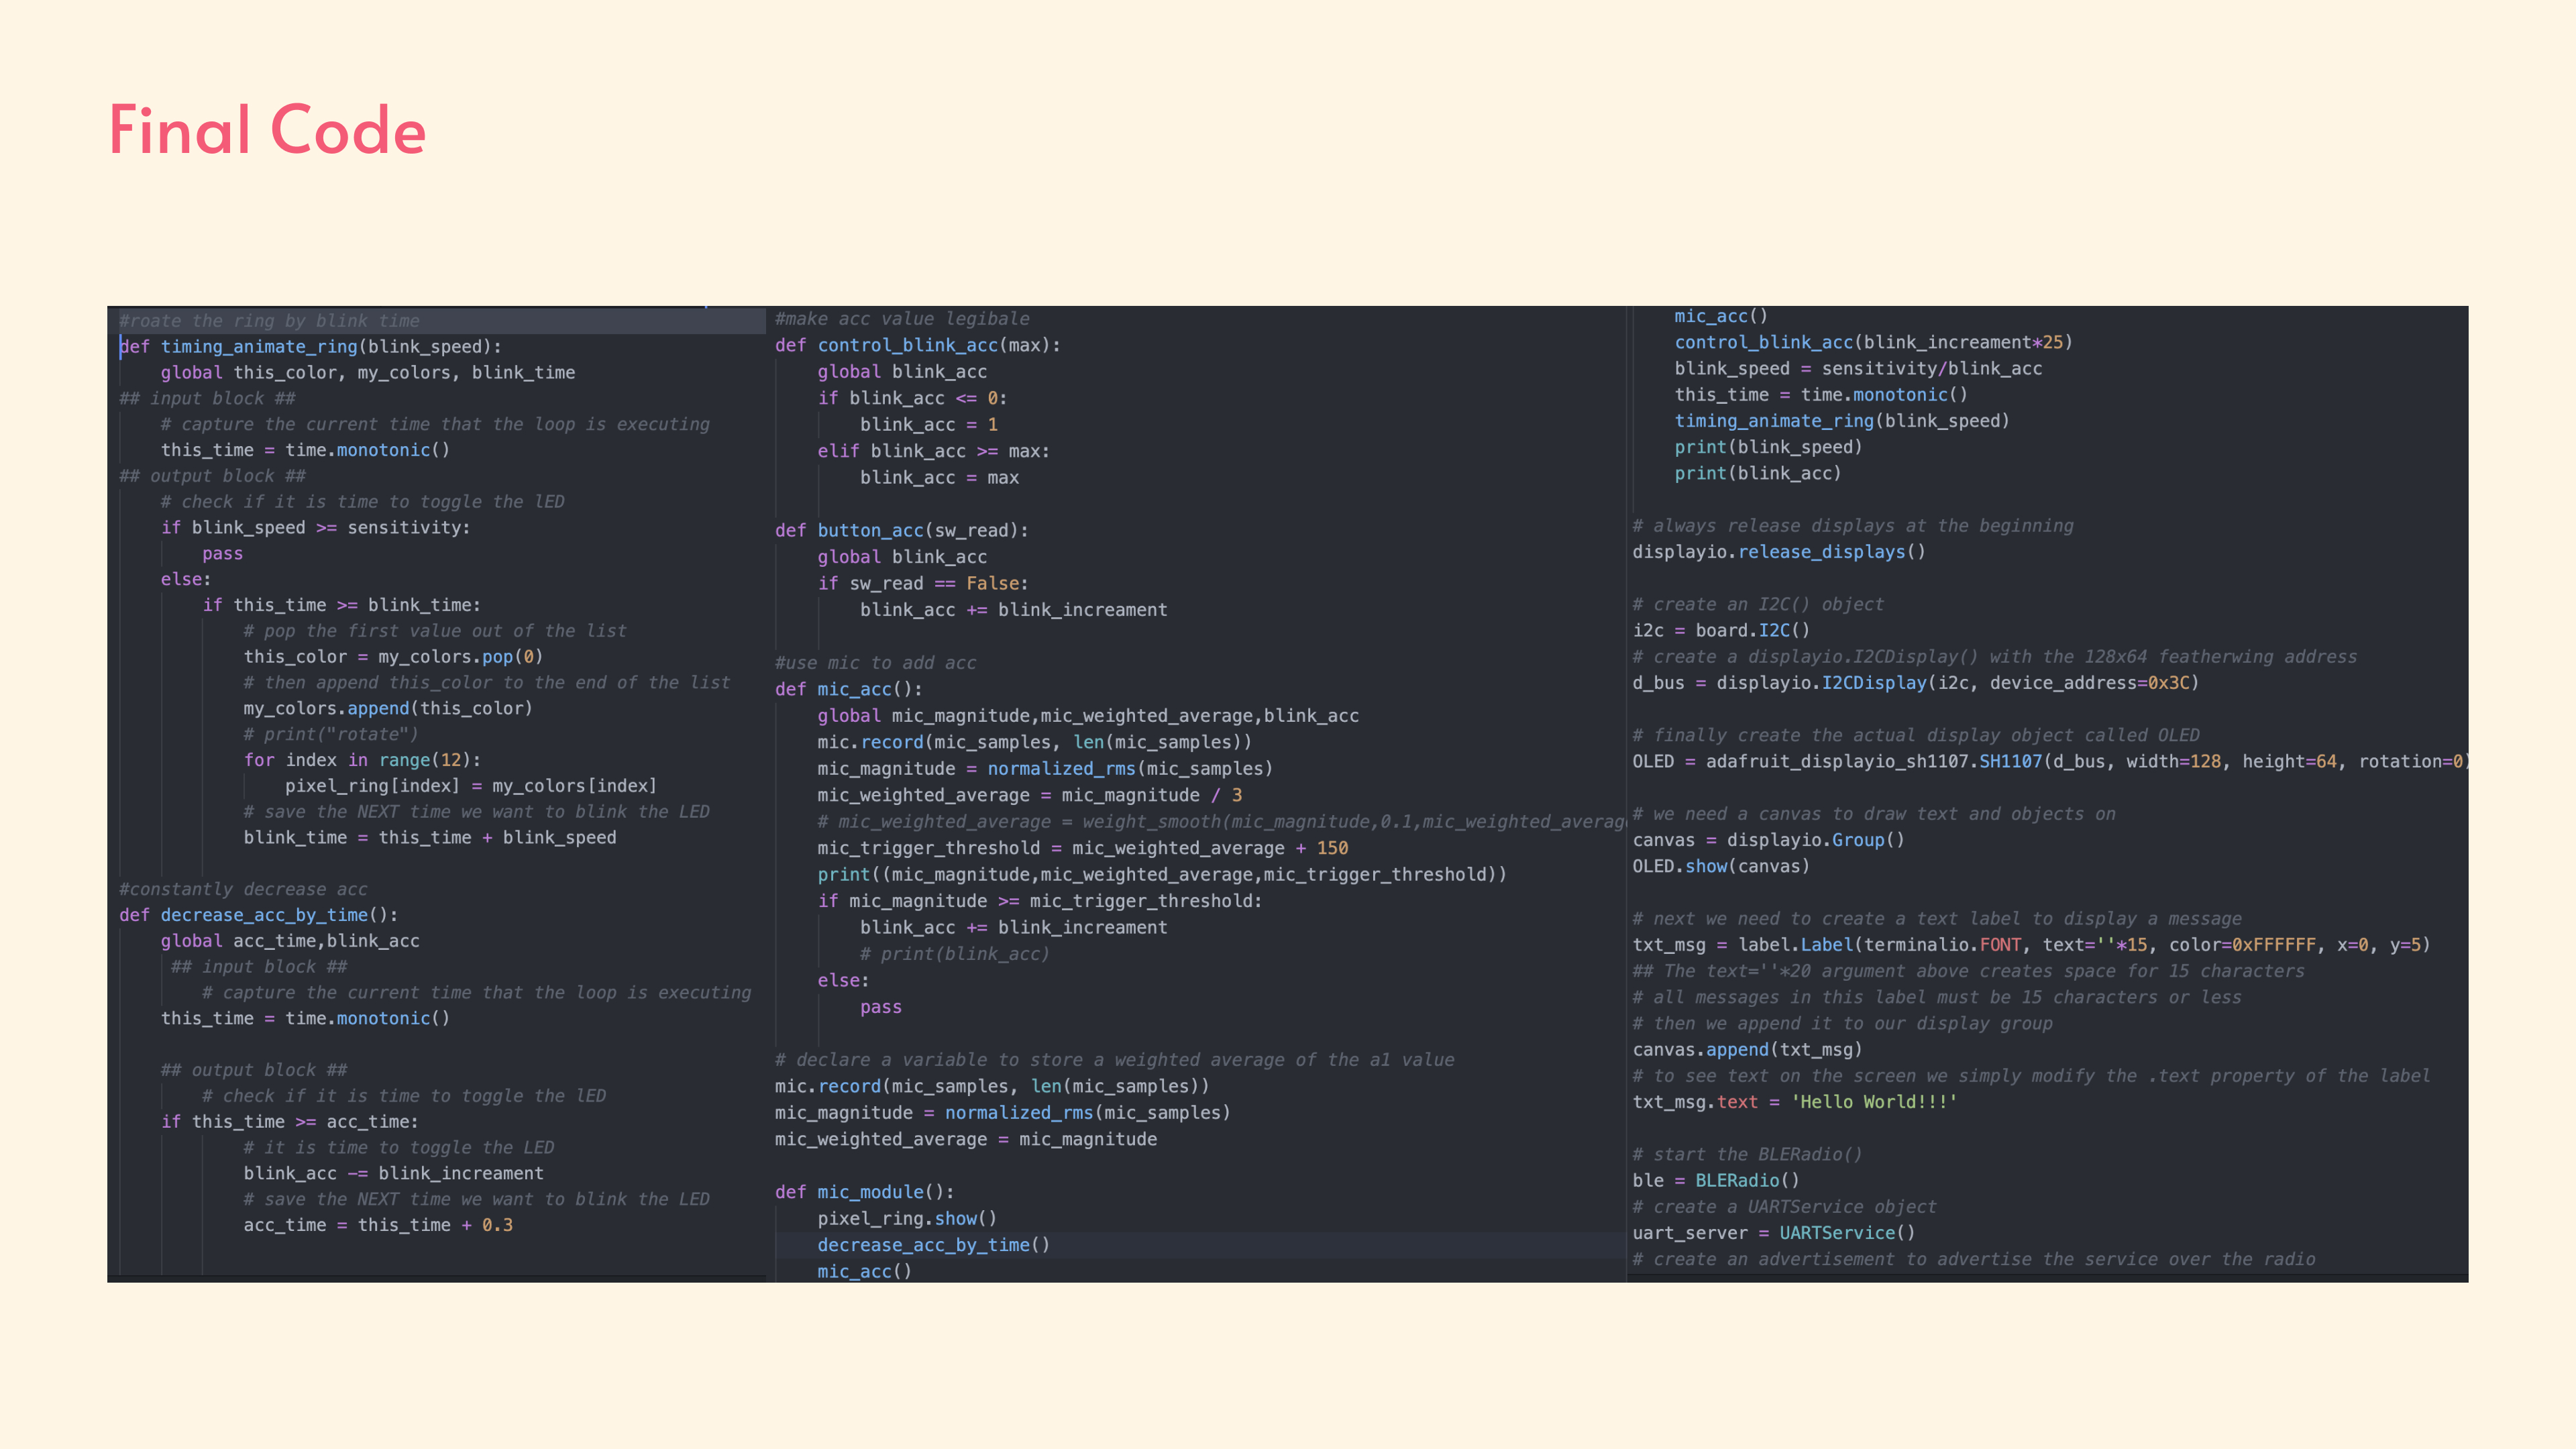Click the "Final Code" slide title
This screenshot has height=1449, width=2576.
pyautogui.click(x=267, y=131)
